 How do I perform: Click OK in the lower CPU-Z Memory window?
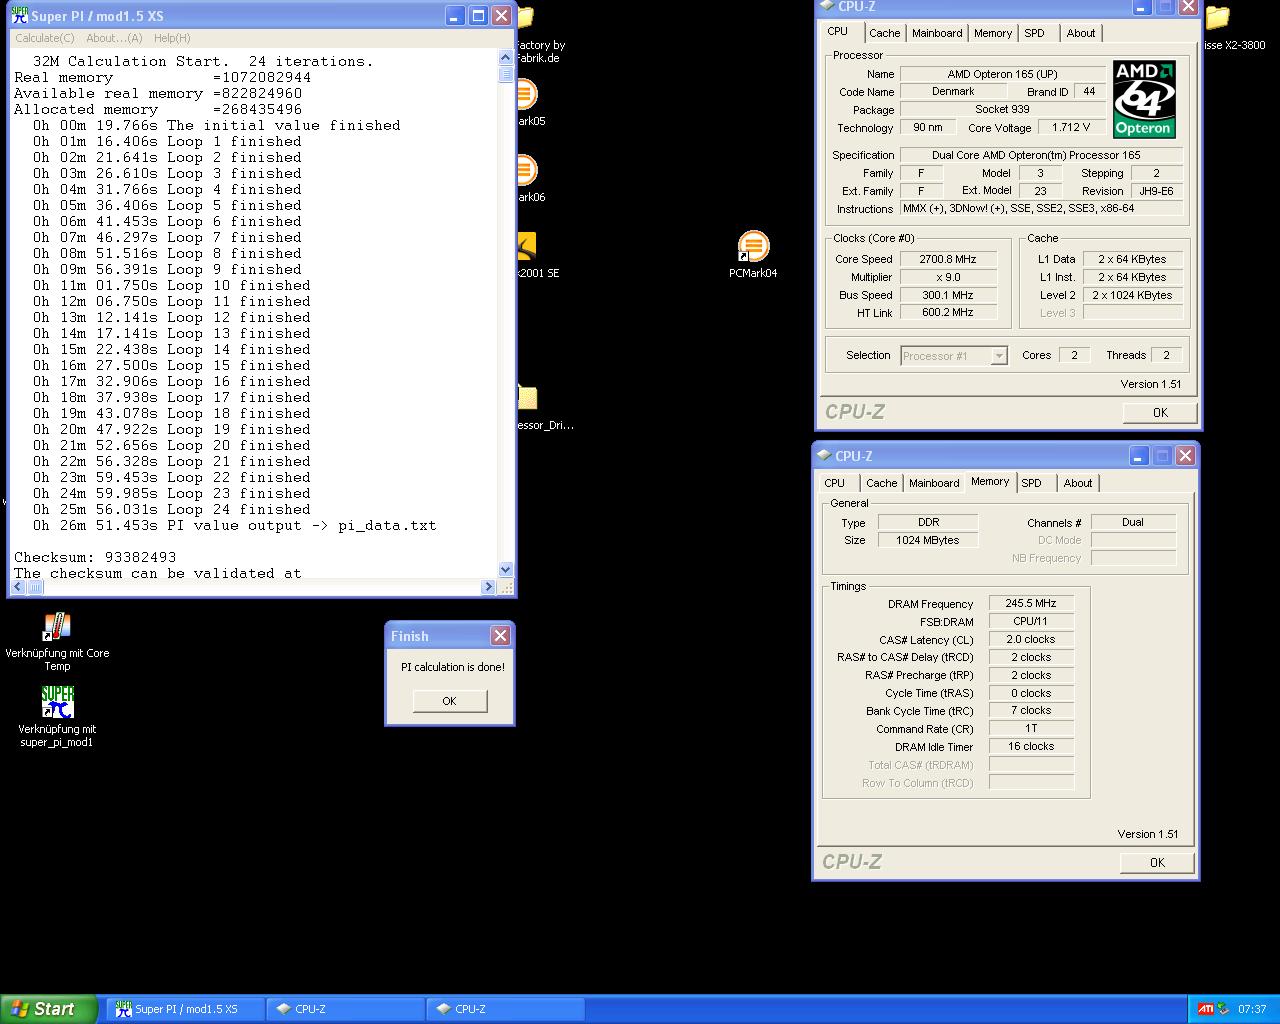pyautogui.click(x=1157, y=863)
